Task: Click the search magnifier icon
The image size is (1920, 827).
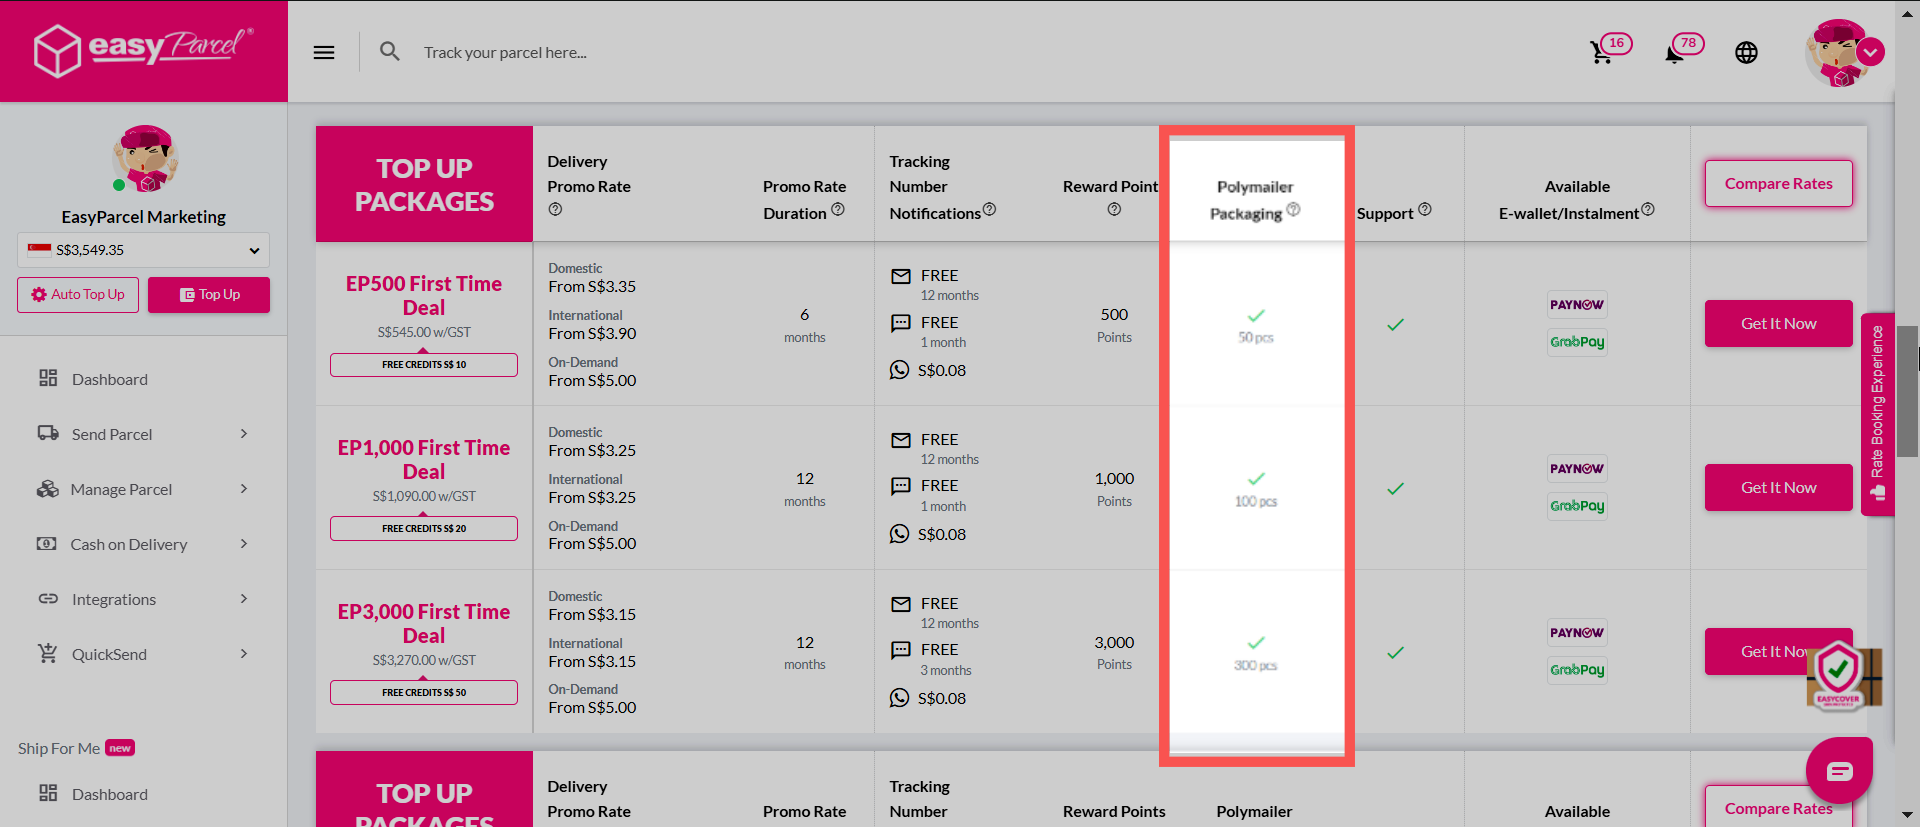Action: point(390,51)
